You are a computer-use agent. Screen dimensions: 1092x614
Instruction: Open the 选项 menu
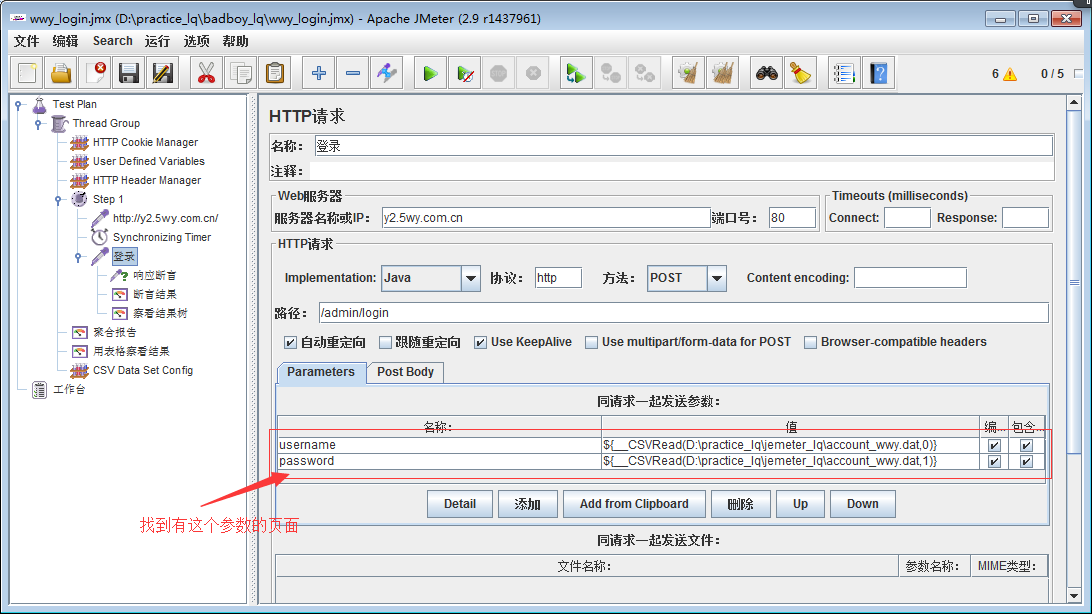[196, 41]
